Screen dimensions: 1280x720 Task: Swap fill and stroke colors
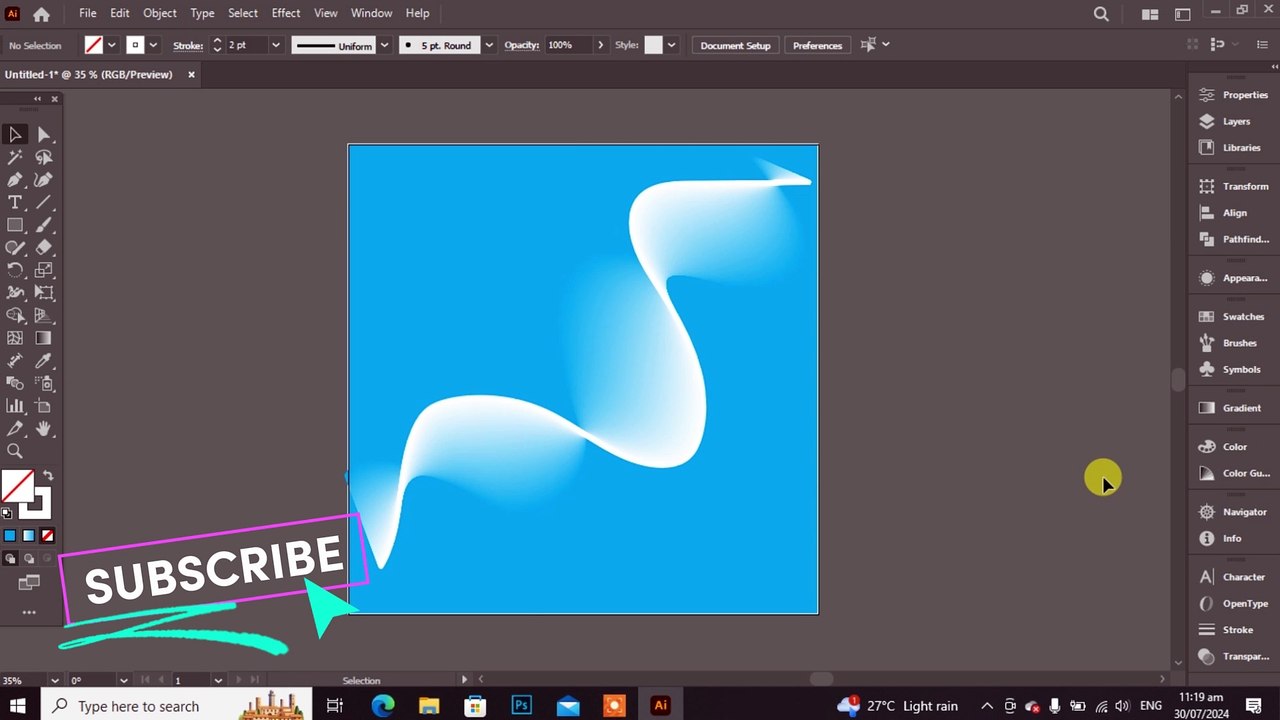coord(48,476)
